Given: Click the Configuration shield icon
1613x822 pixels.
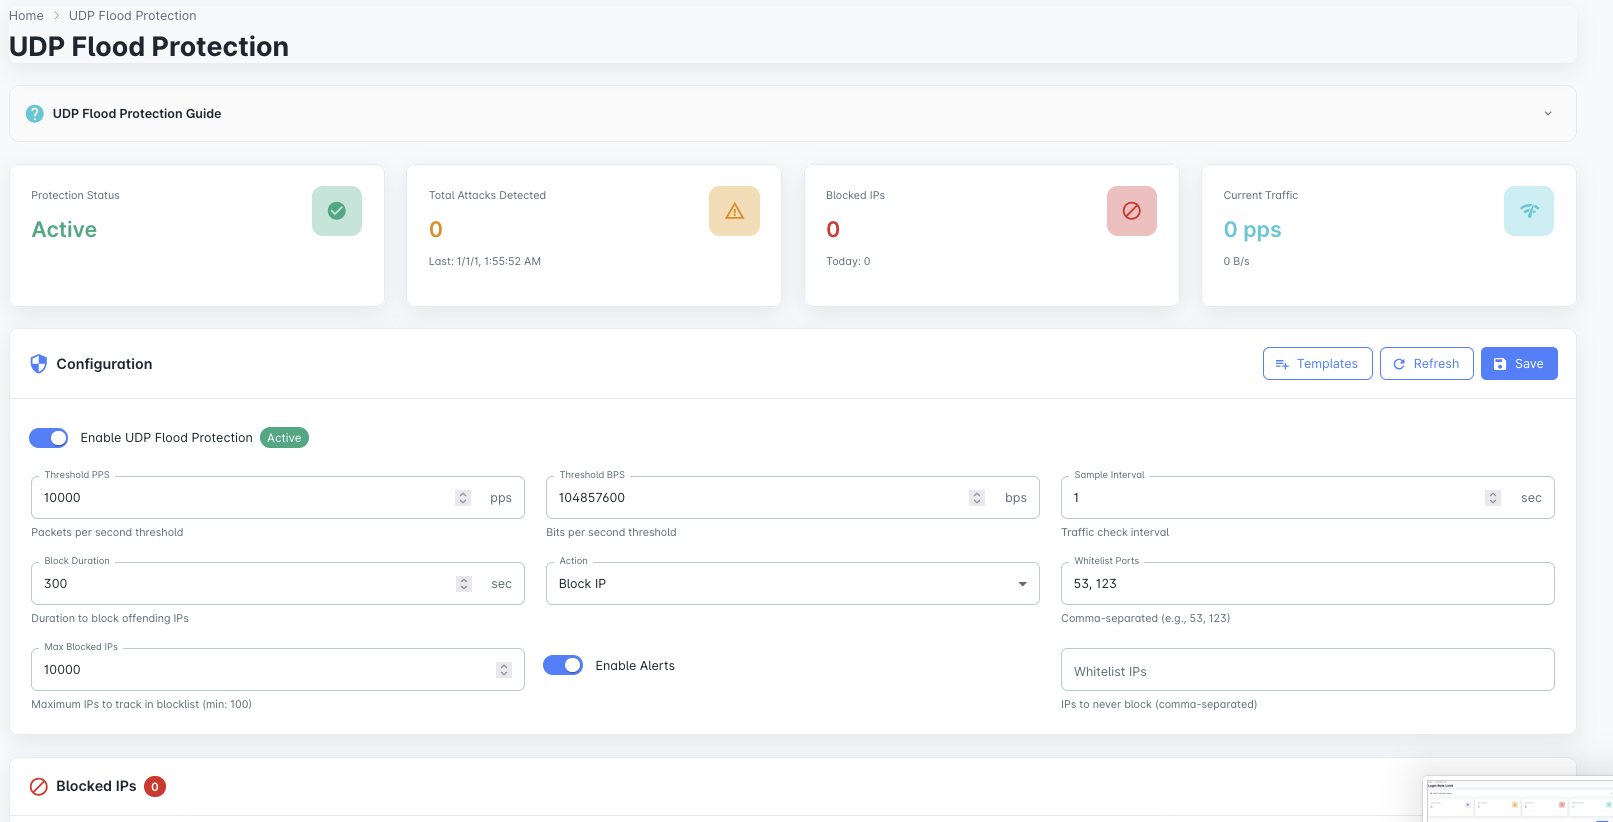Looking at the screenshot, I should coord(39,364).
